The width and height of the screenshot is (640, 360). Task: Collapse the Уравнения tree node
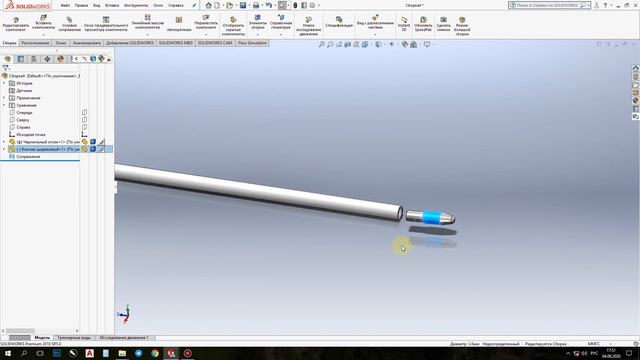point(4,105)
